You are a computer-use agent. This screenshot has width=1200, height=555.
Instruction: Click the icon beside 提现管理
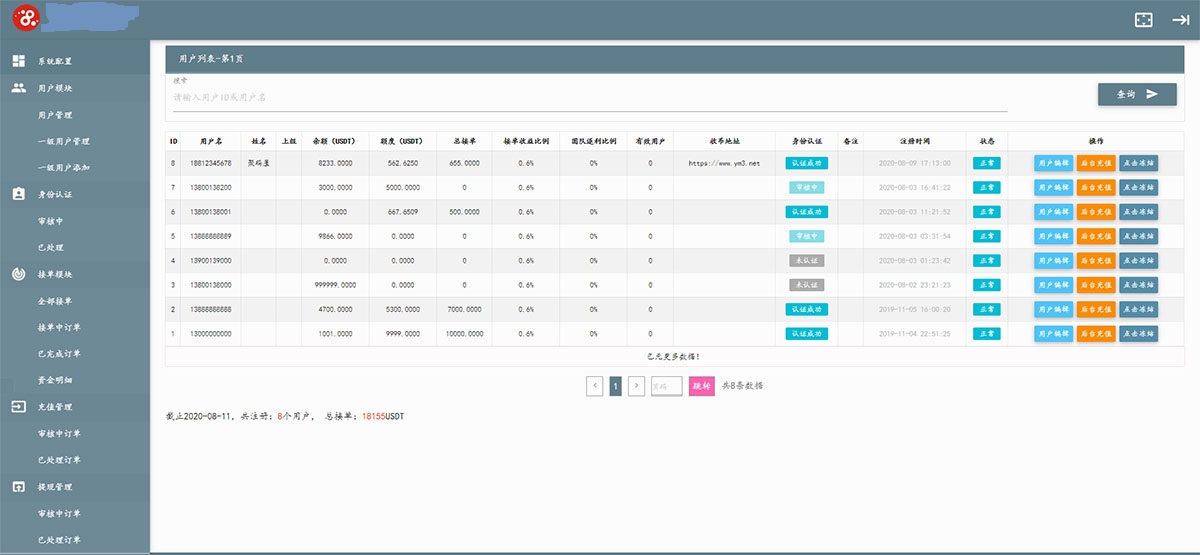(x=19, y=487)
